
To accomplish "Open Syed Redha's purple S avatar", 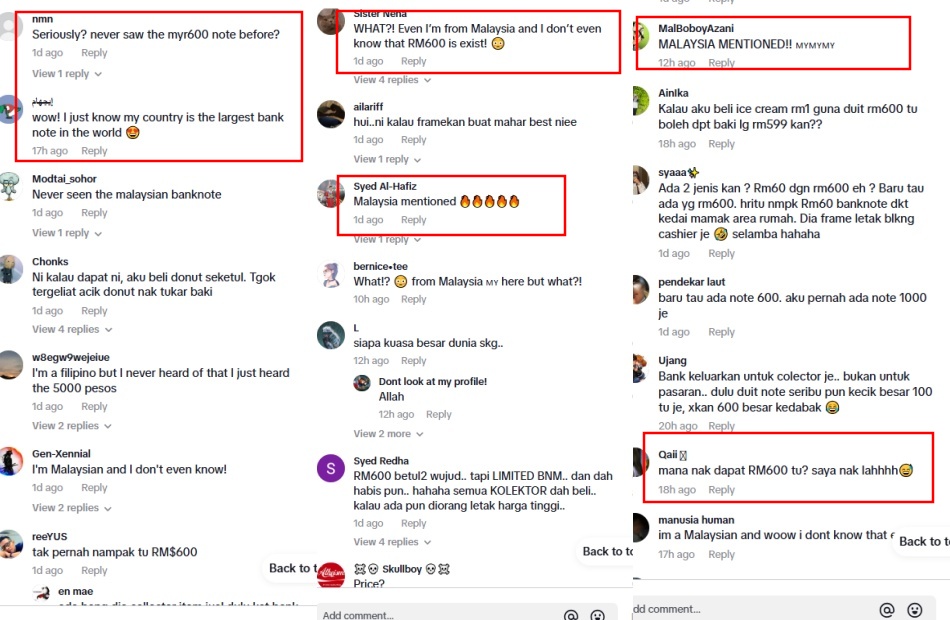I will click(331, 468).
